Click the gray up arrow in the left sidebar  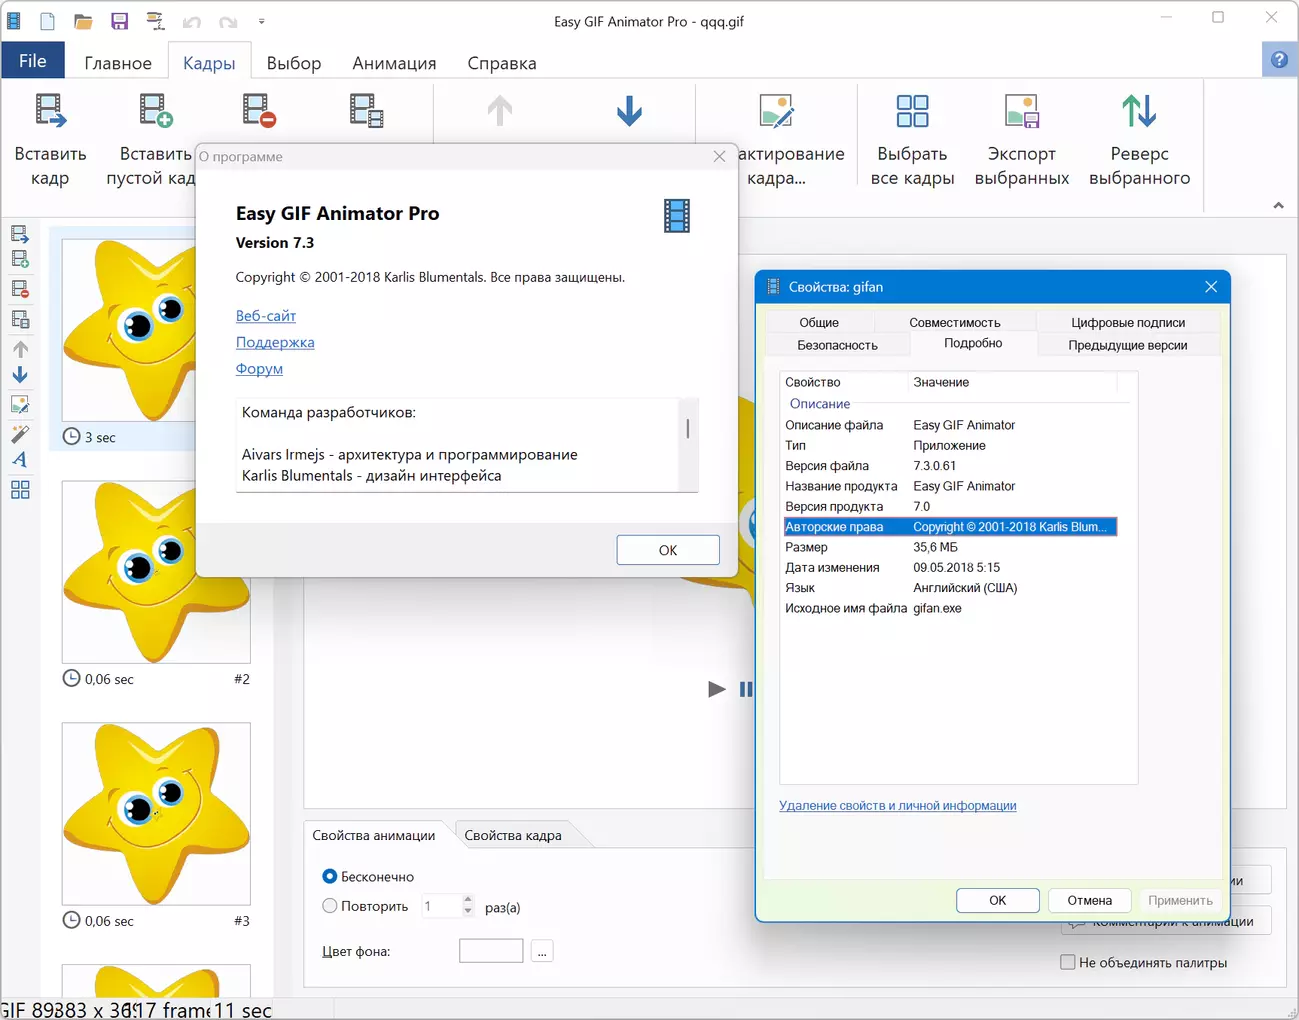point(20,349)
